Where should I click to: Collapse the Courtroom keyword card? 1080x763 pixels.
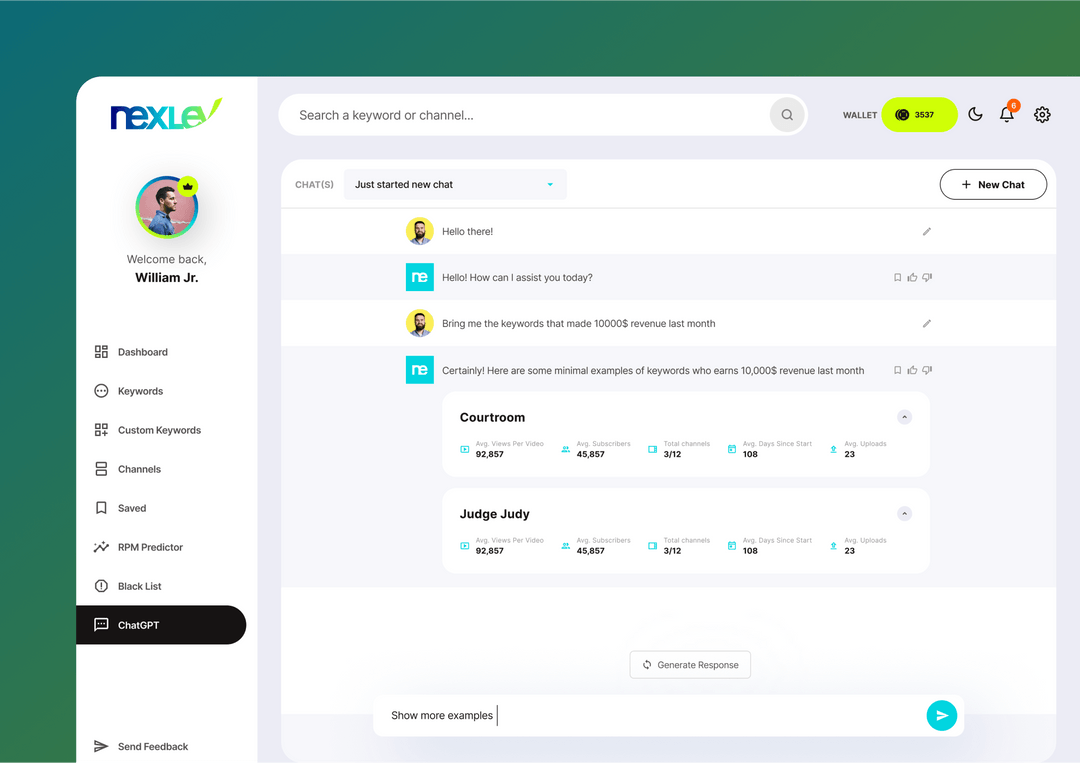point(904,417)
